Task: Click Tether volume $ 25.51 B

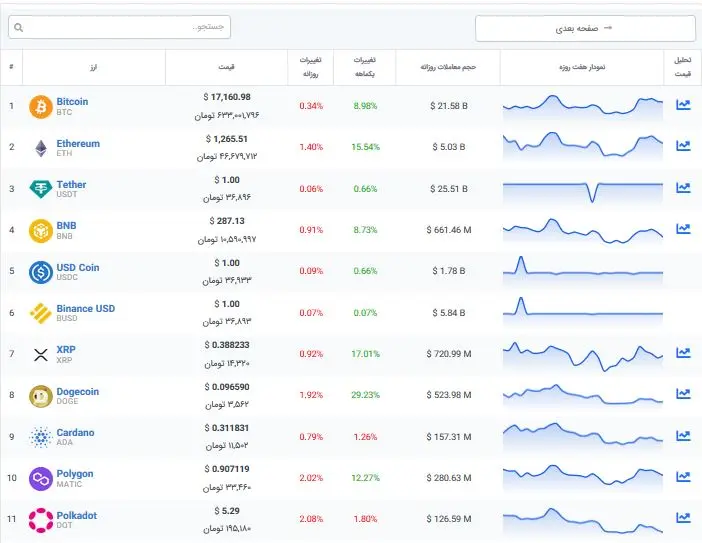Action: (449, 189)
